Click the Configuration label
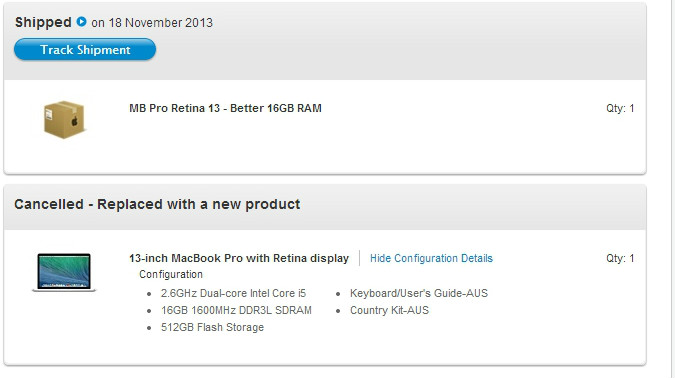675x378 pixels. 171,275
